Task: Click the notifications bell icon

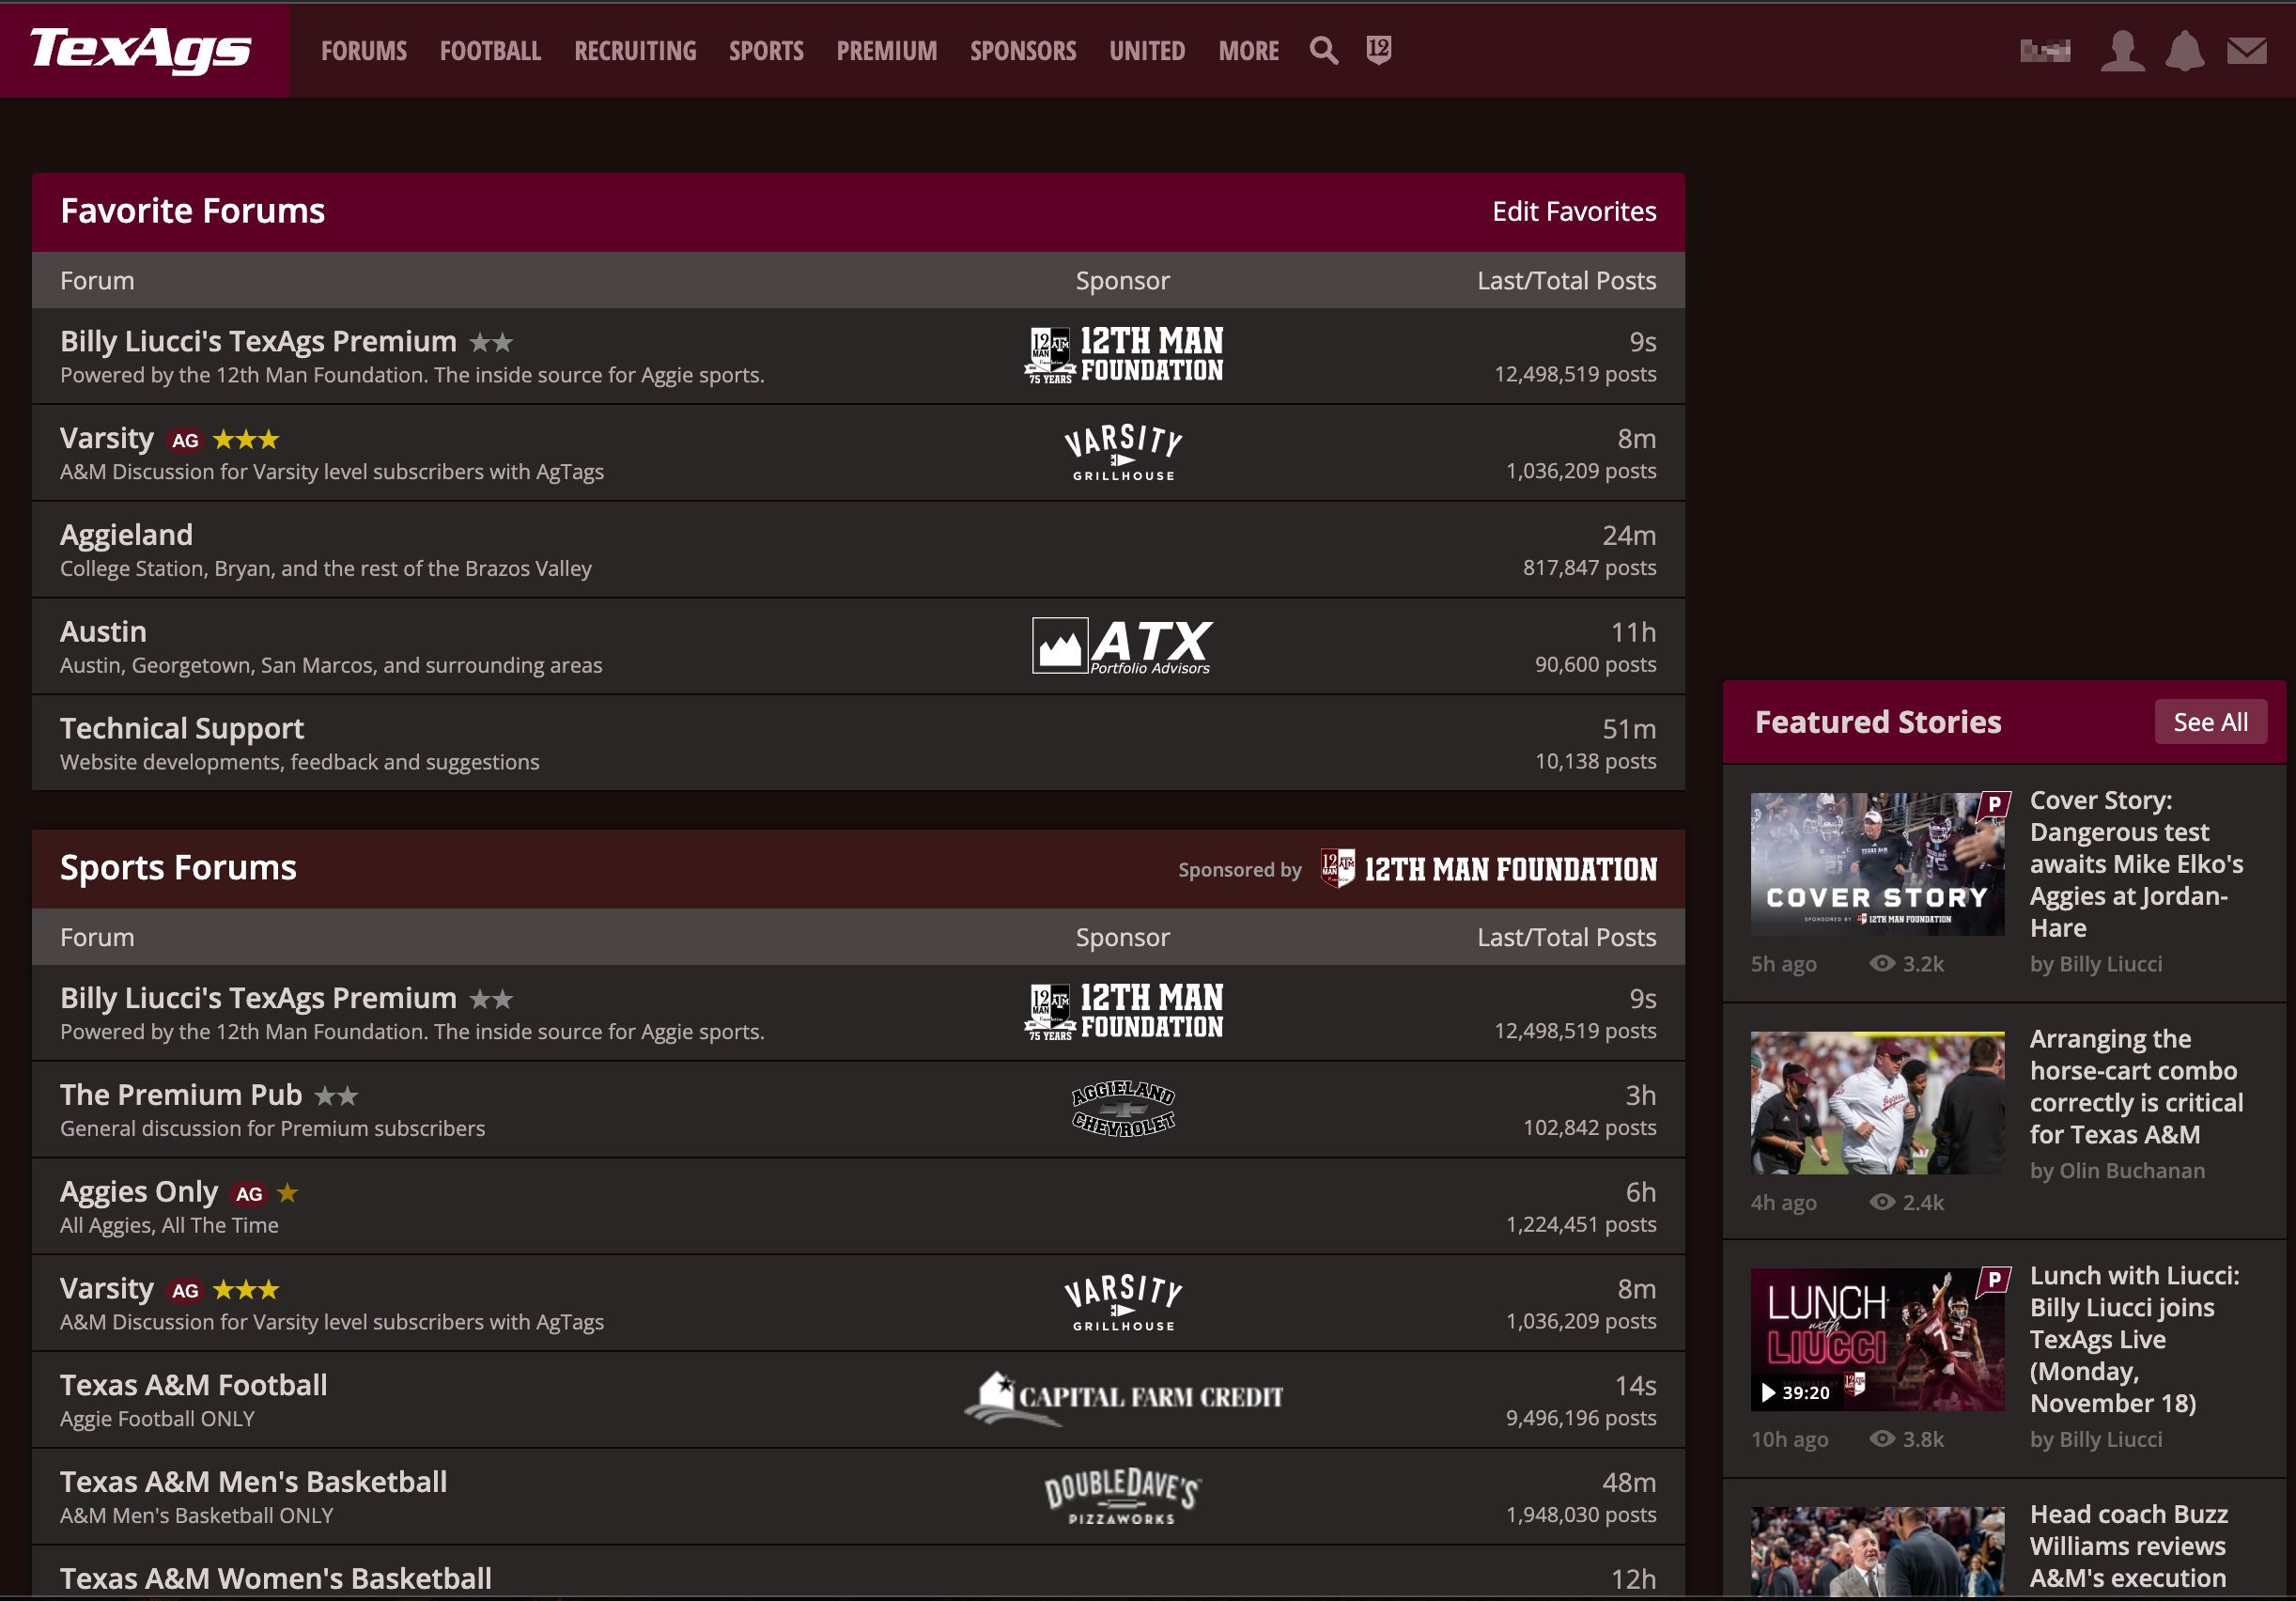Action: [x=2186, y=51]
